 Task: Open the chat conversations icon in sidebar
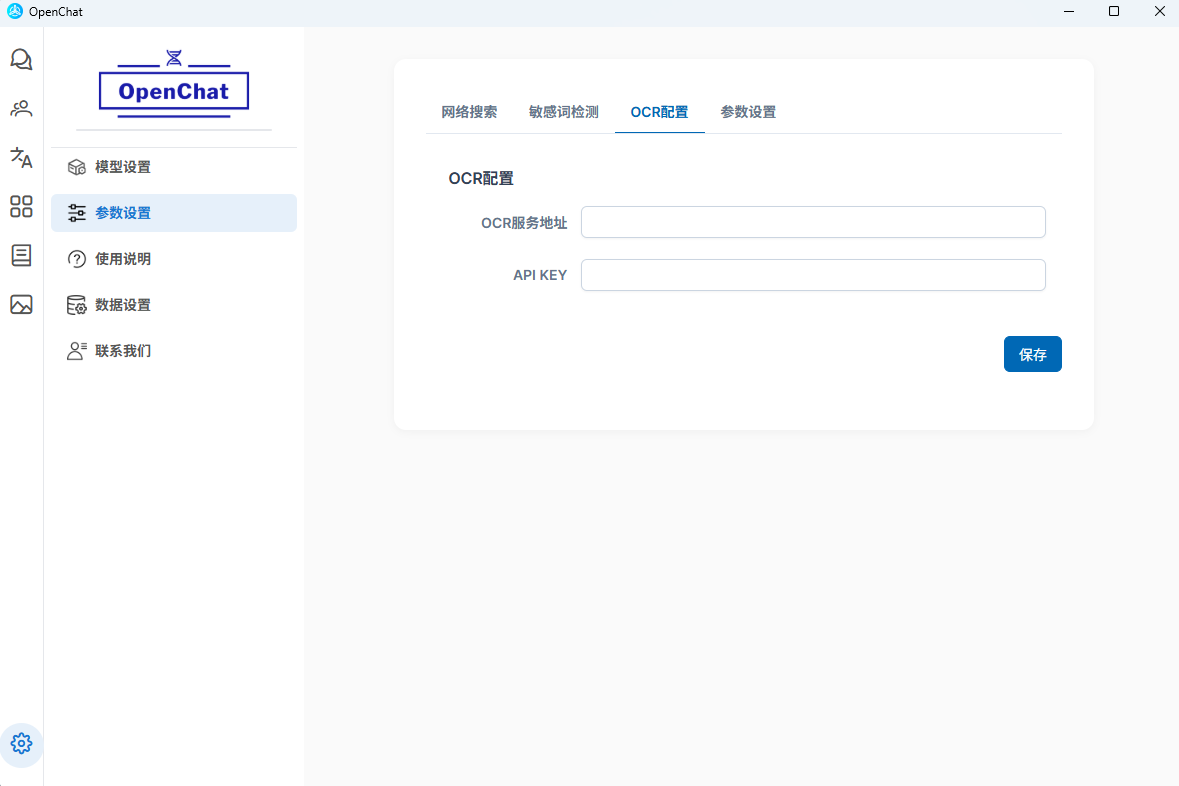(21, 59)
